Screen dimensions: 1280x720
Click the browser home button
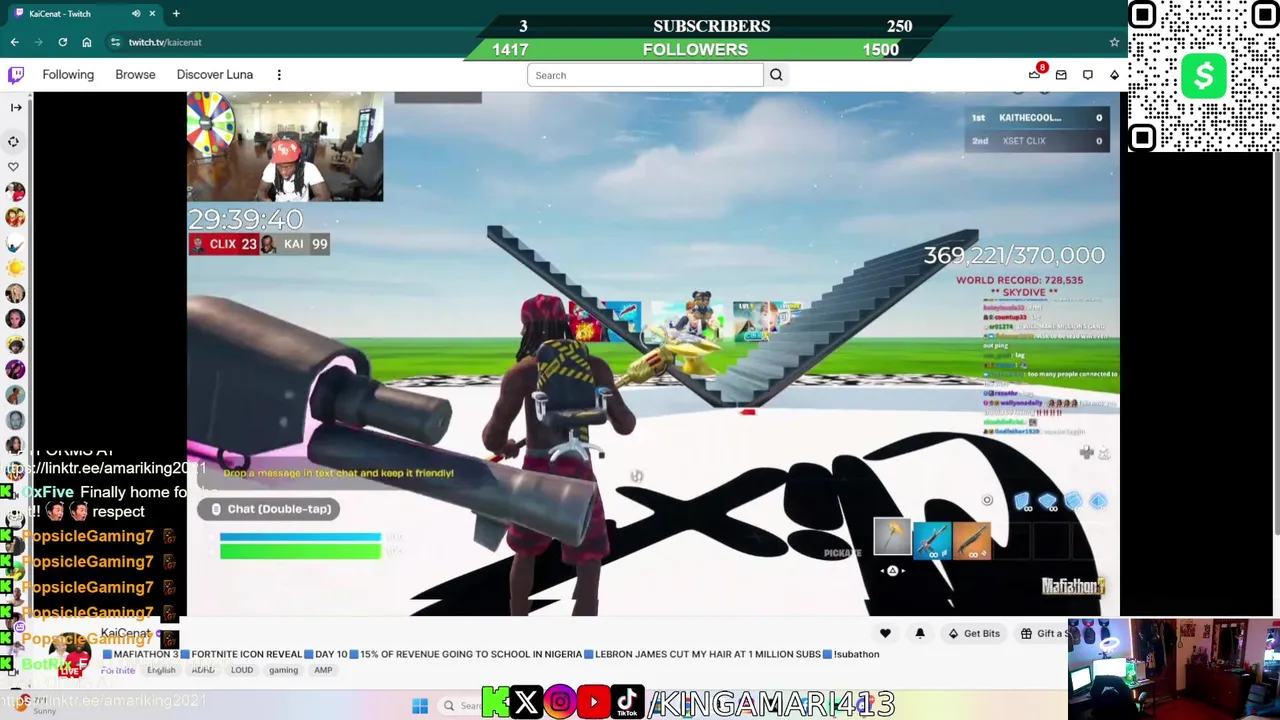coord(87,42)
